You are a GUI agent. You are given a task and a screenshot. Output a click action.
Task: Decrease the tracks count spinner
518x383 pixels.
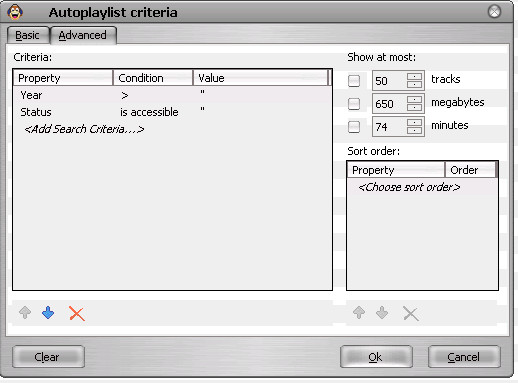click(414, 84)
